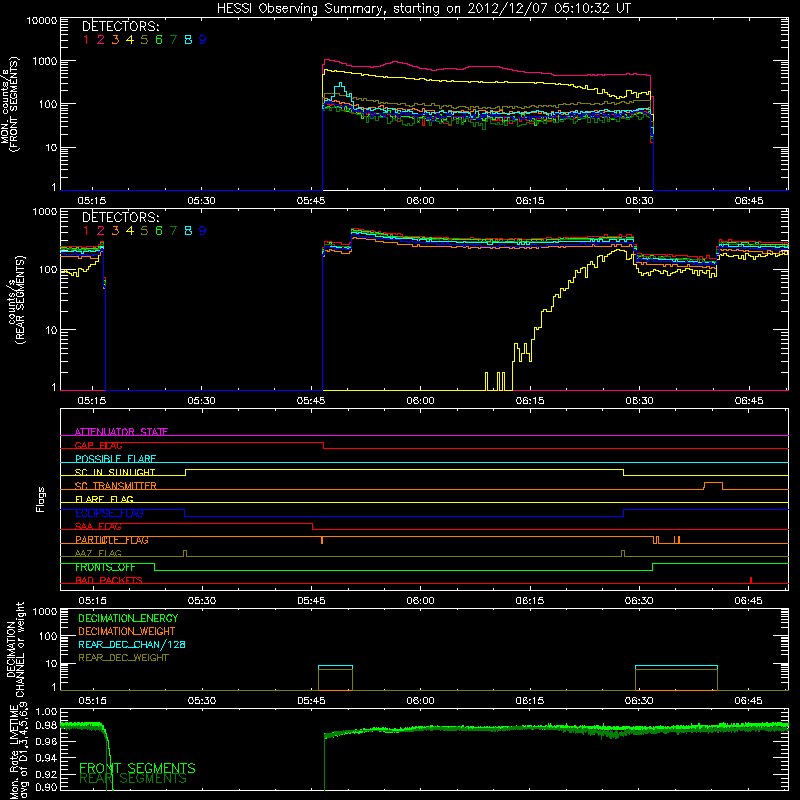Choose detector number 9 in front segments legend
The height and width of the screenshot is (800, 800).
tap(203, 40)
